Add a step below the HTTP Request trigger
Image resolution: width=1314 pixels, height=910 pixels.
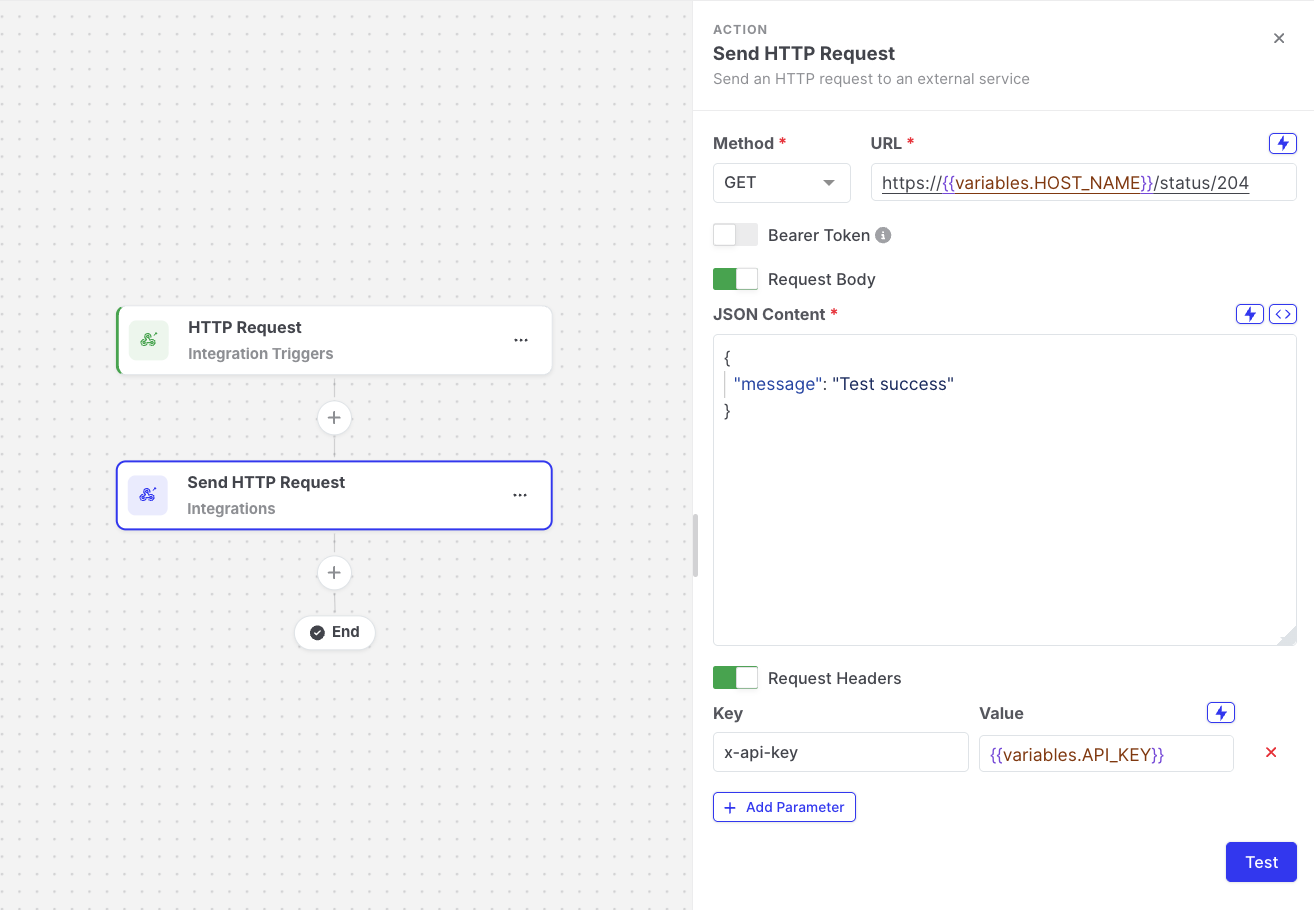click(x=334, y=417)
